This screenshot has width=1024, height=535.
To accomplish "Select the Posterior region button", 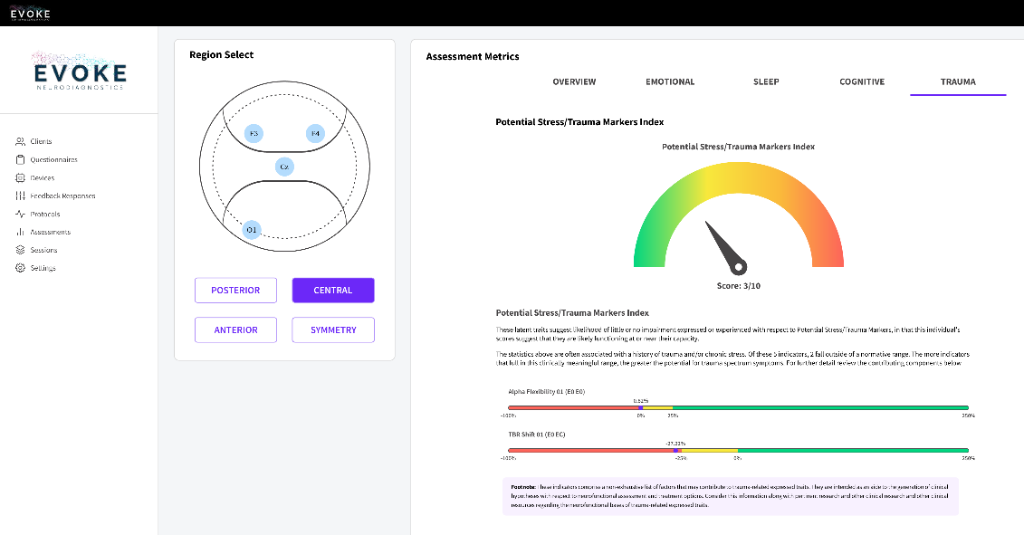I will point(236,290).
